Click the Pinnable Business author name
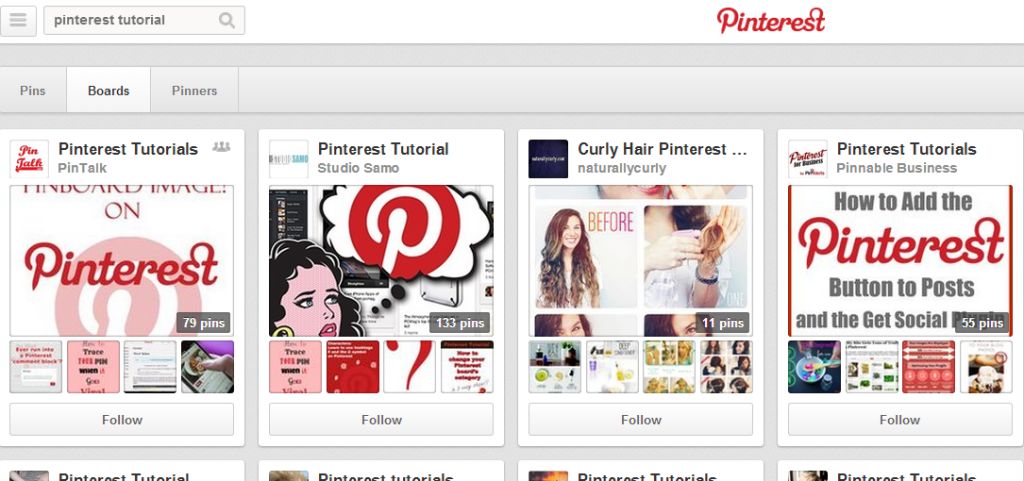The width and height of the screenshot is (1024, 481). pos(897,168)
